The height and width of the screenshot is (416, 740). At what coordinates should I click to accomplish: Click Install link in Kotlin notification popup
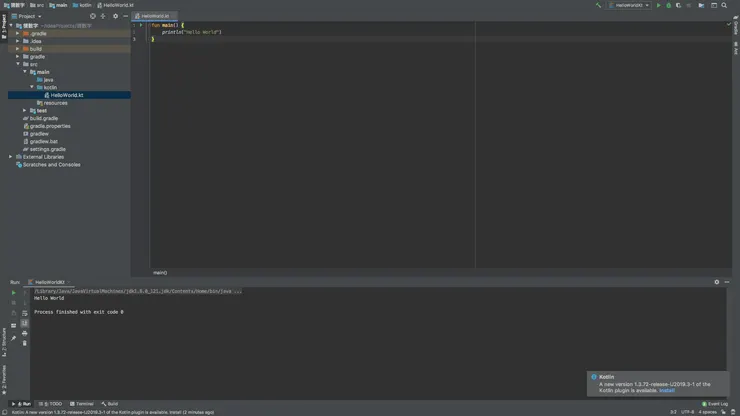(667, 391)
